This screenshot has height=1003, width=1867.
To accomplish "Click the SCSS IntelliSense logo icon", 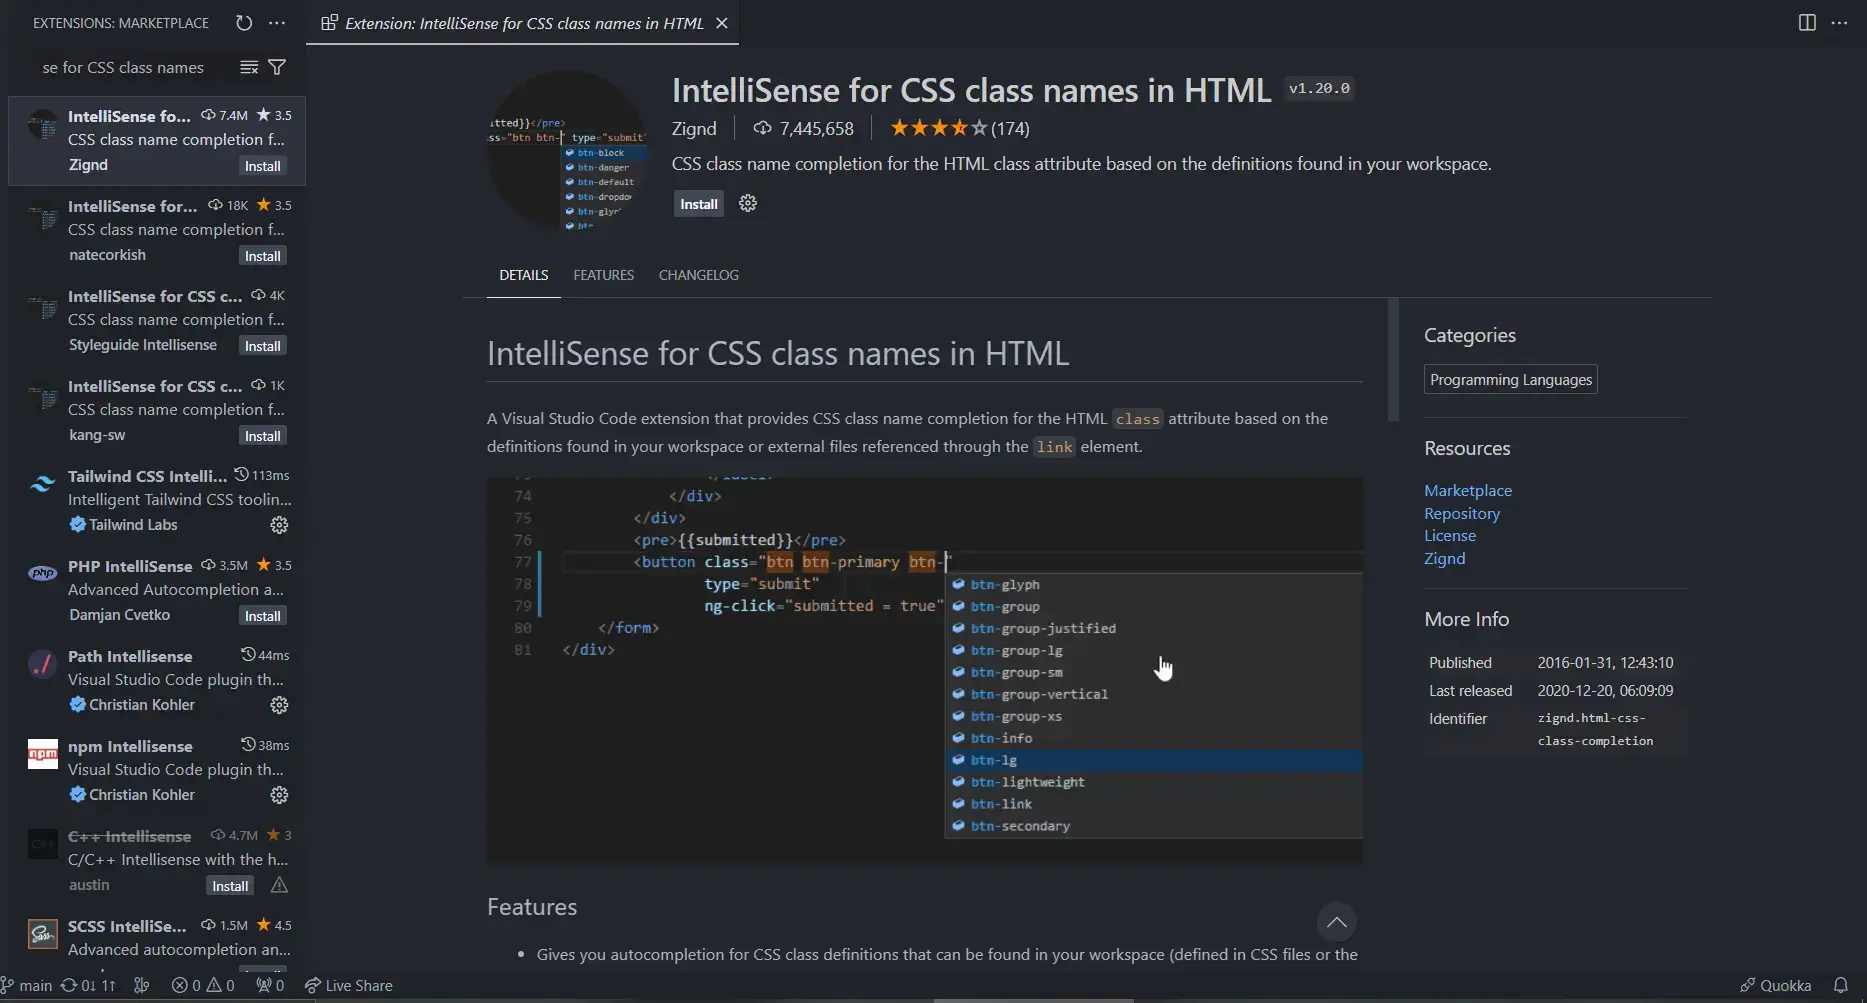I will pos(42,934).
